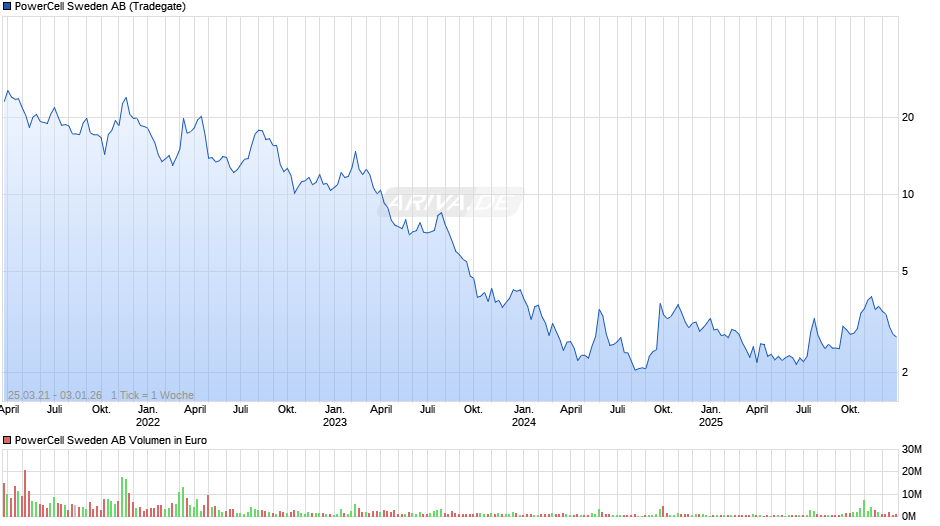Click the price axis label 2

coord(905,372)
